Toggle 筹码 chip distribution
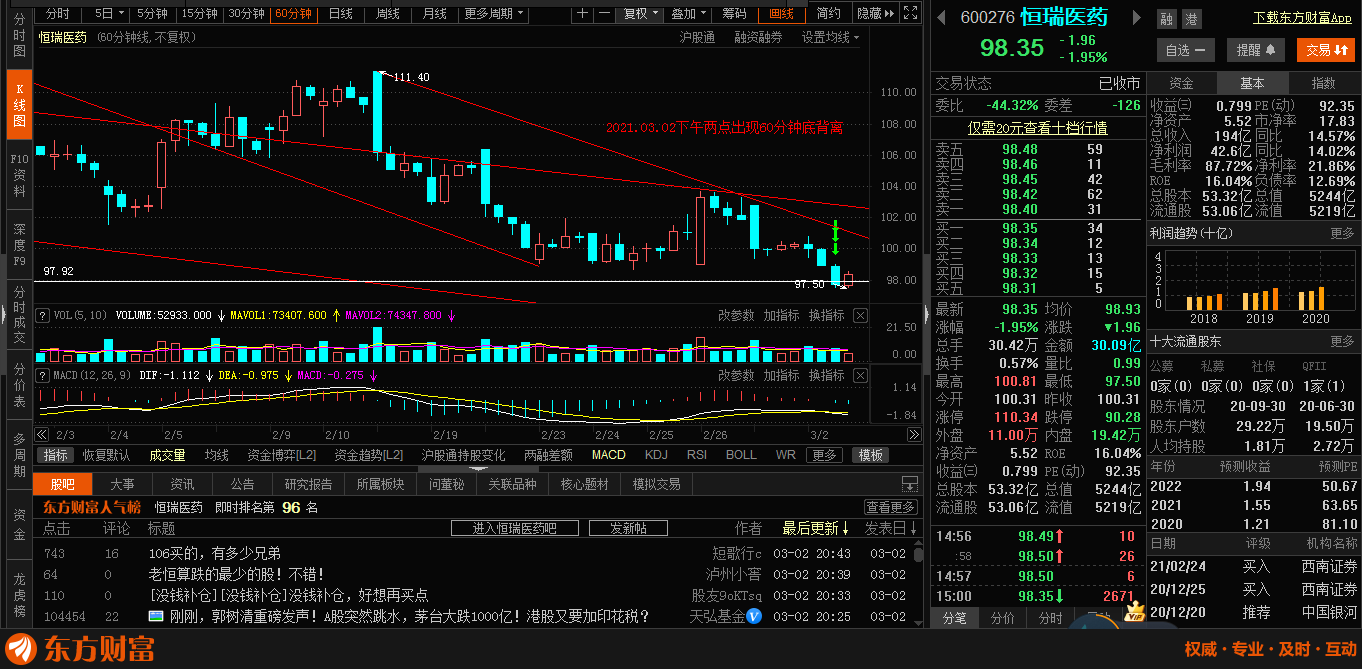 [x=734, y=13]
